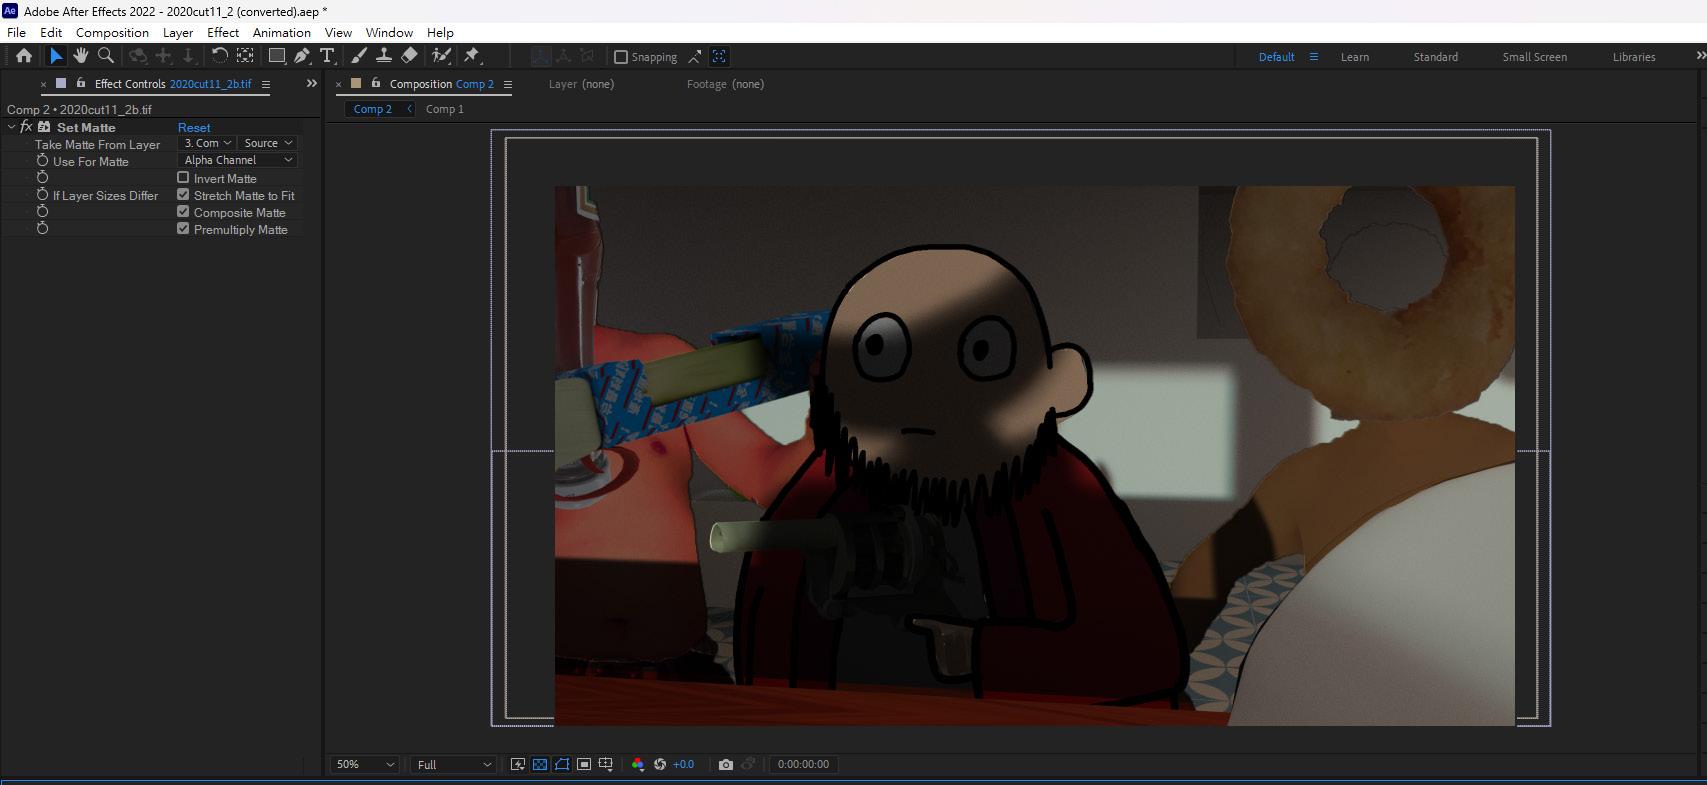Image resolution: width=1707 pixels, height=785 pixels.
Task: Select the Brush tool
Action: point(359,56)
